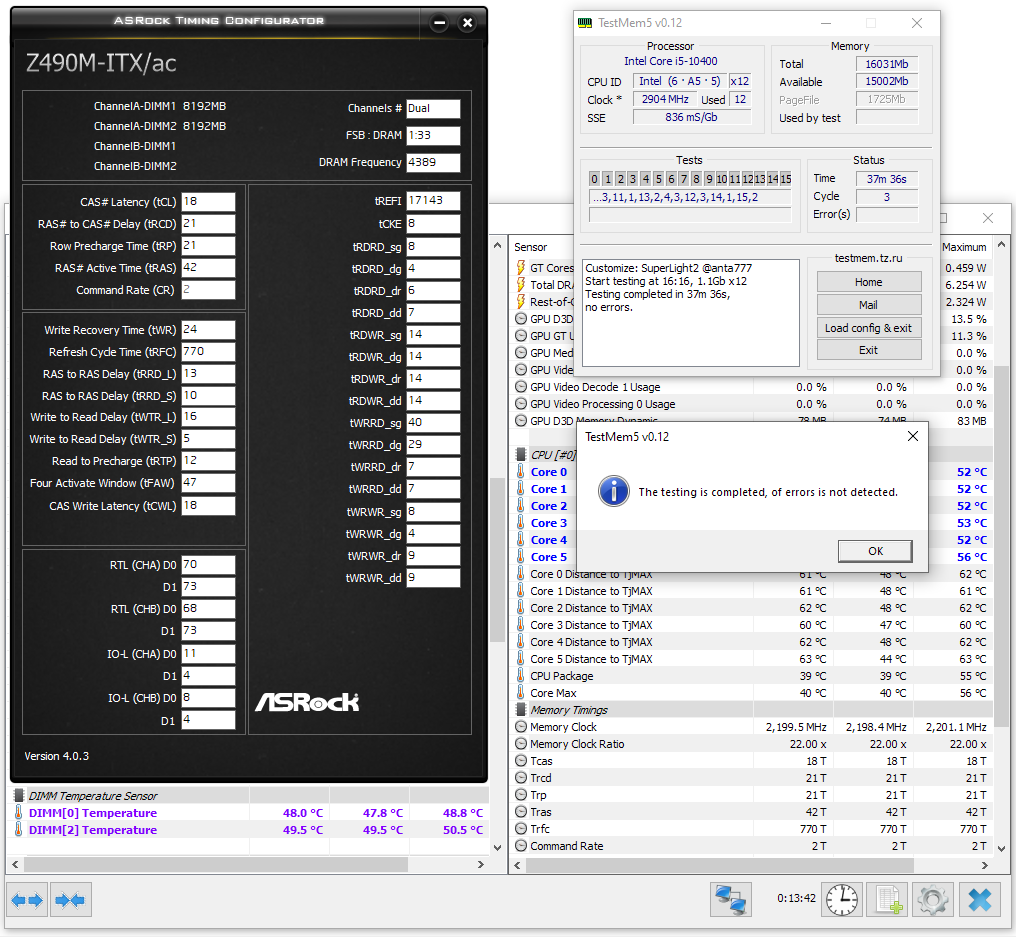Screen dimensions: 1016x937
Task: Click the GPU Video Decode 1 Usage icon
Action: click(521, 386)
